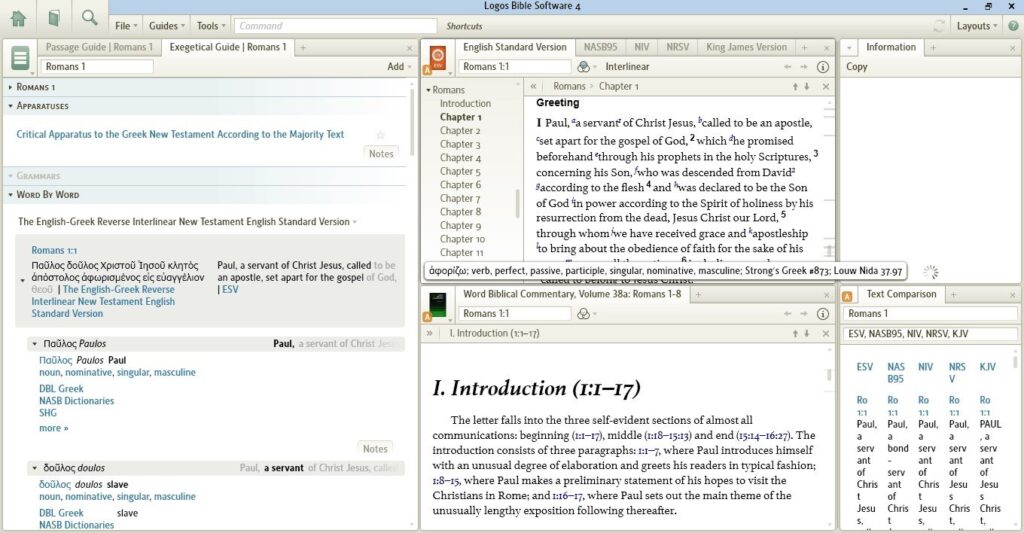Show ESV resource information icon
The height and width of the screenshot is (533, 1024).
[823, 67]
